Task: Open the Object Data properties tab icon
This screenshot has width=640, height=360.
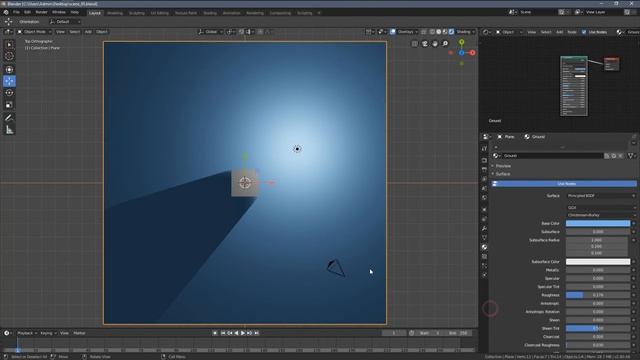Action: (484, 238)
